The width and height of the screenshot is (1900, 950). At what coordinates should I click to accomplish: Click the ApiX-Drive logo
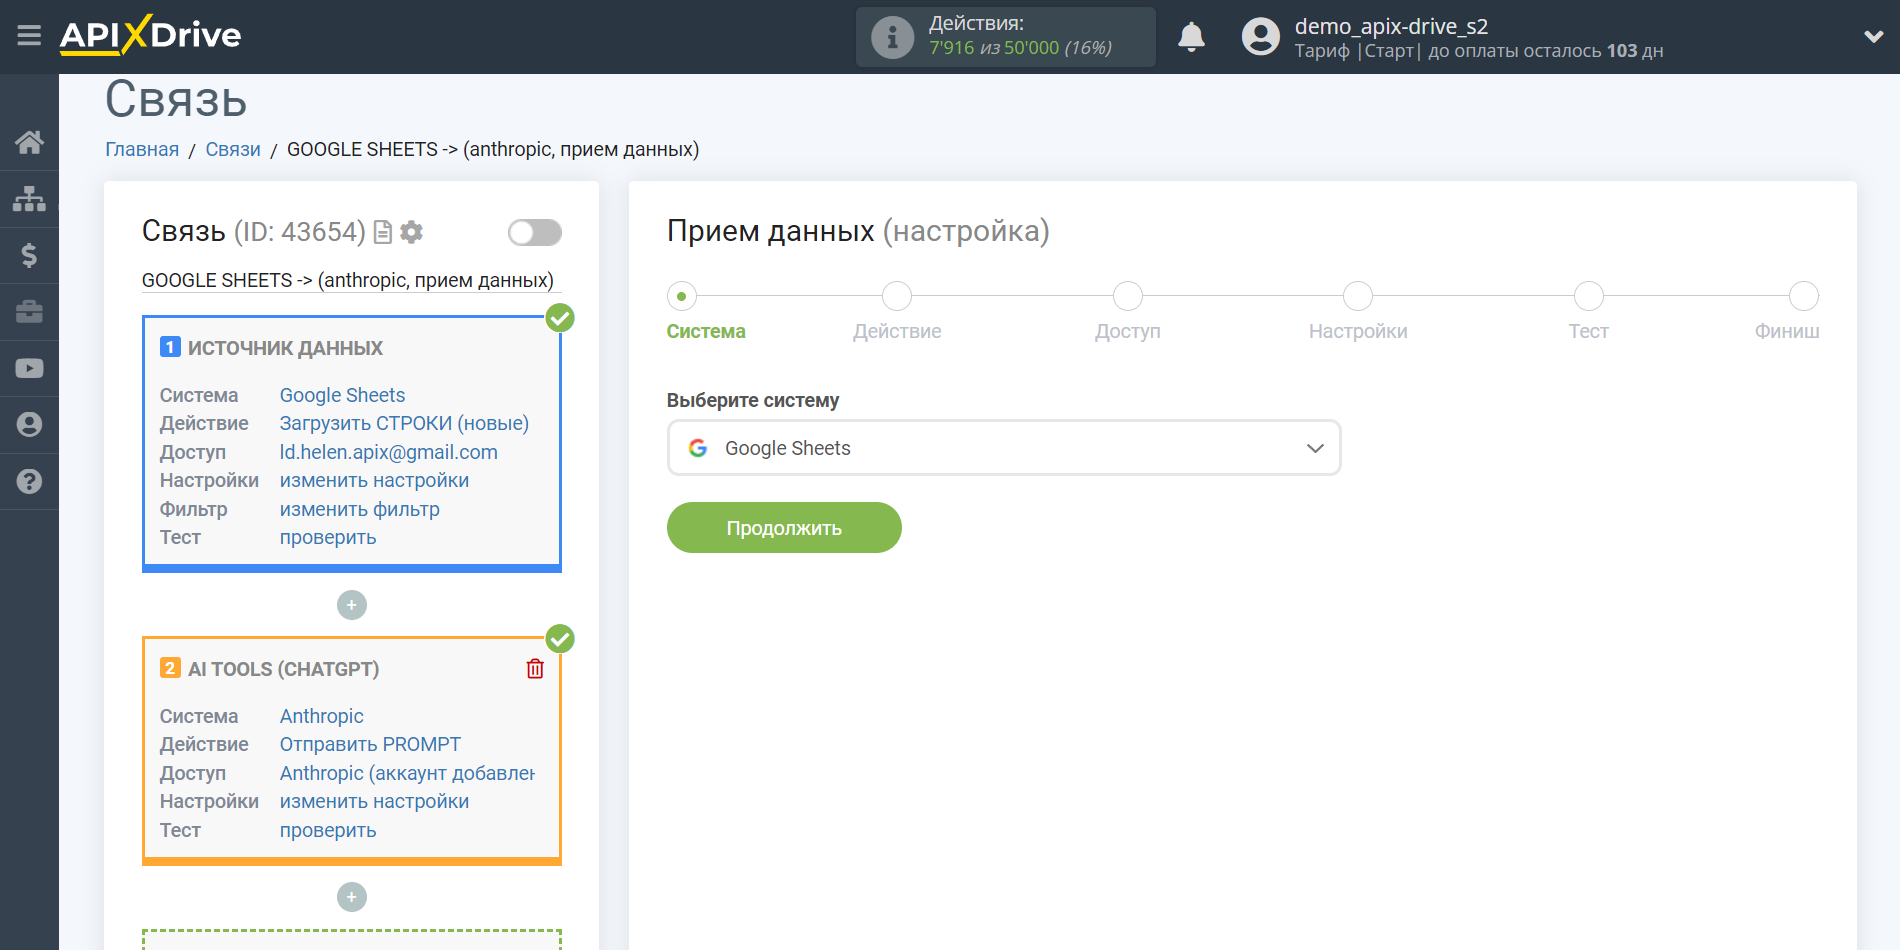click(150, 35)
